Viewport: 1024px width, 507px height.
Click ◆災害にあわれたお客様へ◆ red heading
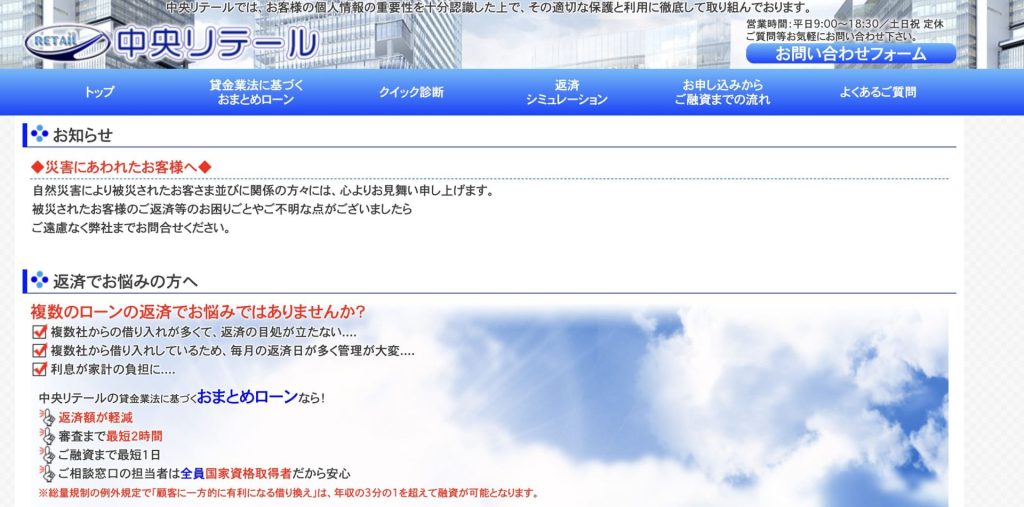point(121,167)
